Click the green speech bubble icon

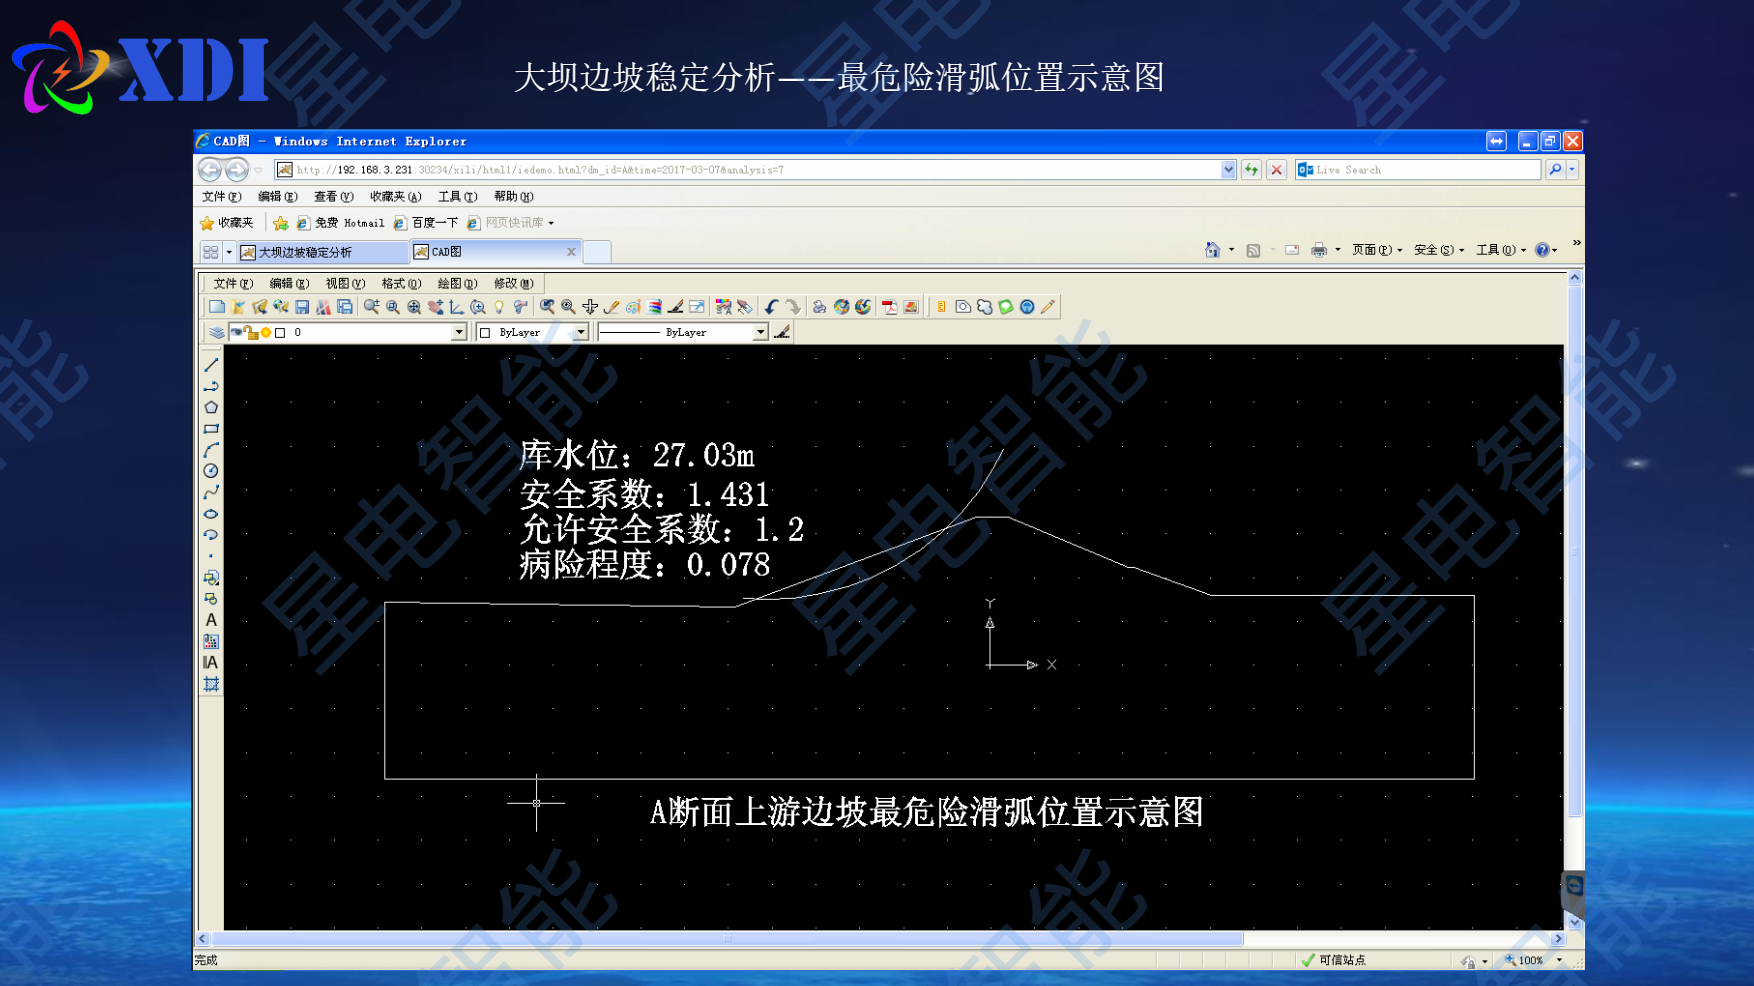(1005, 307)
